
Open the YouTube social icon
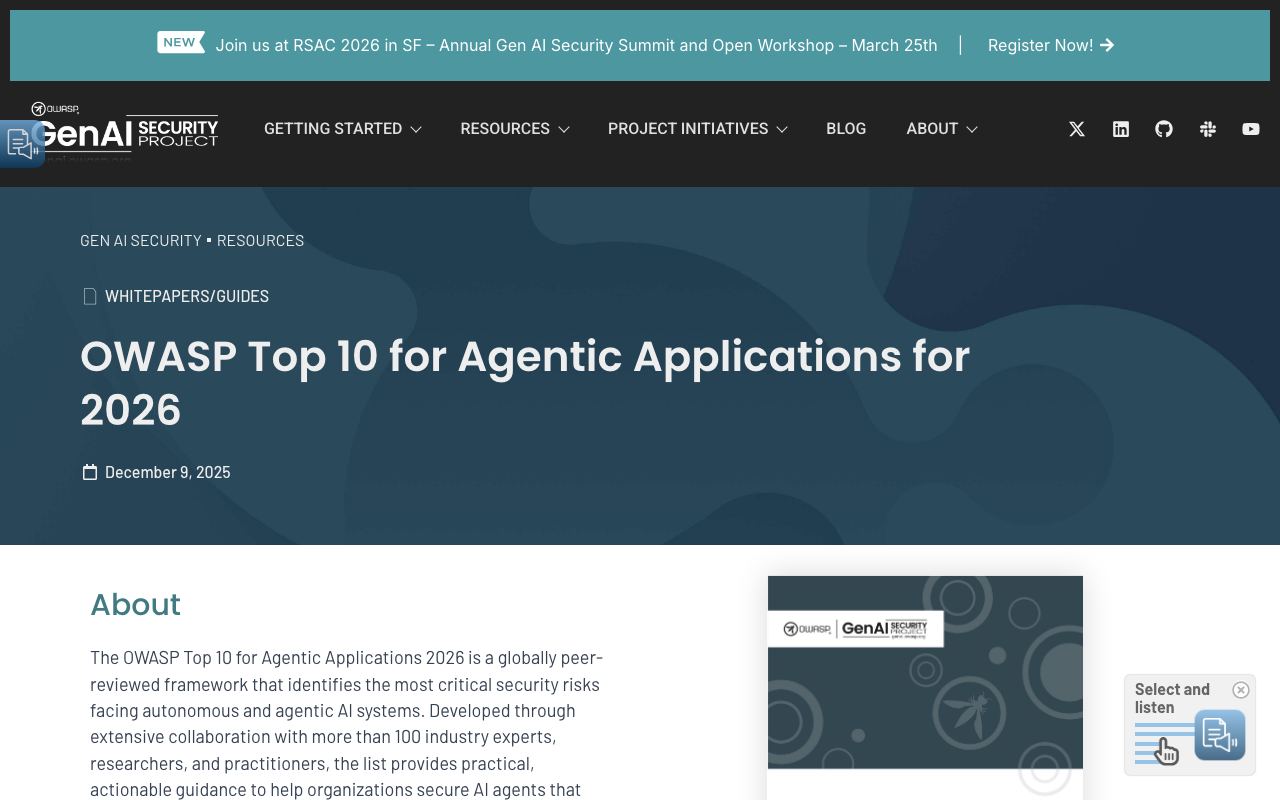coord(1251,129)
